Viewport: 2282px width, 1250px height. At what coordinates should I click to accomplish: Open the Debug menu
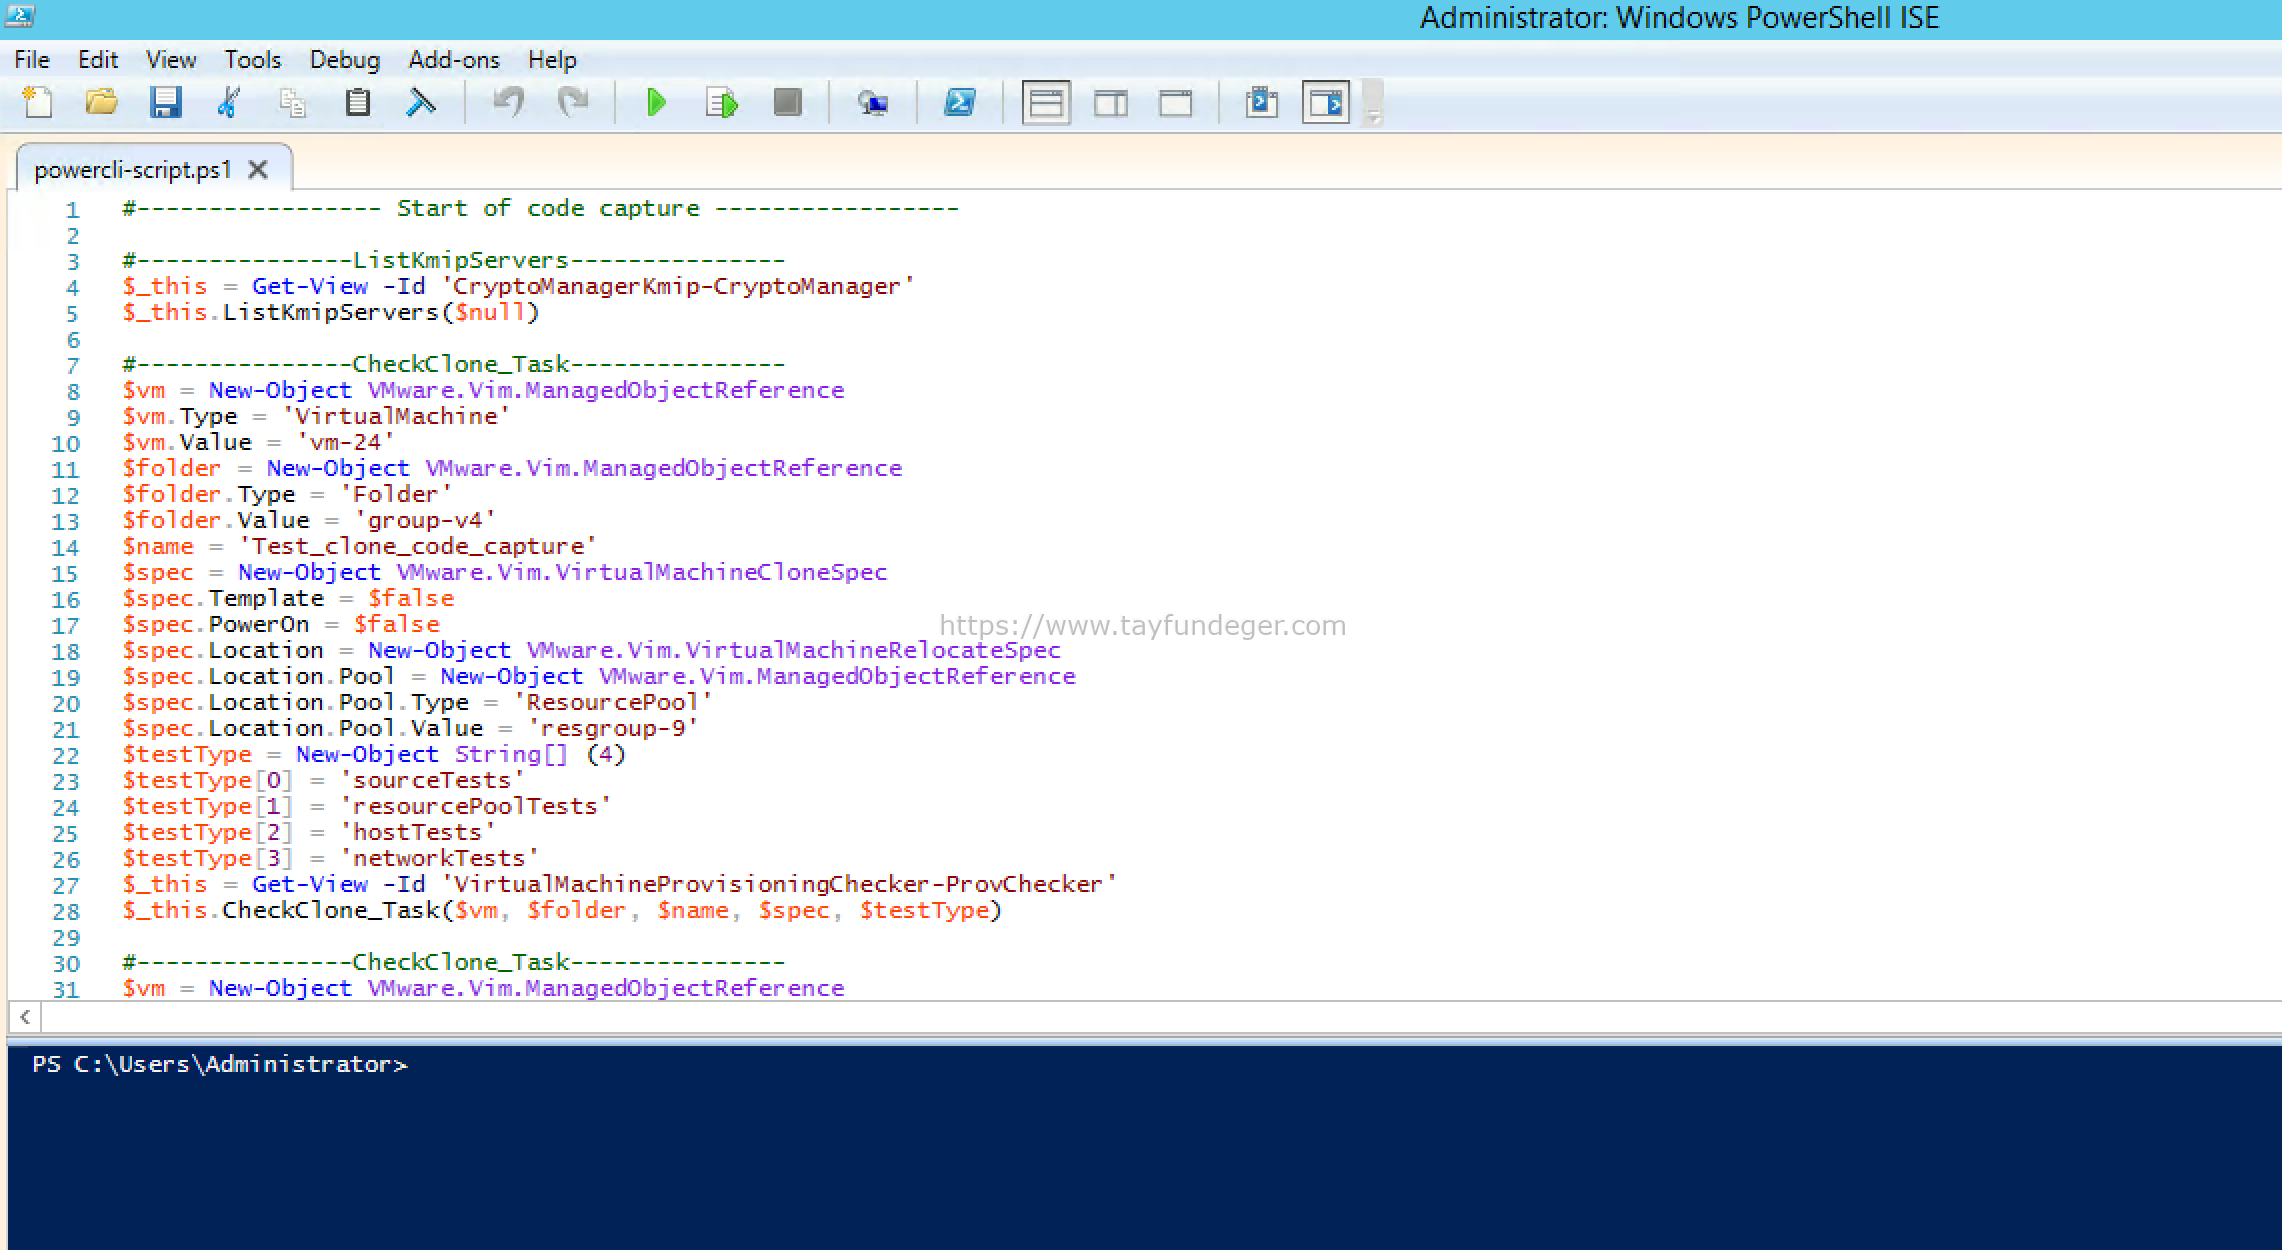coord(345,60)
